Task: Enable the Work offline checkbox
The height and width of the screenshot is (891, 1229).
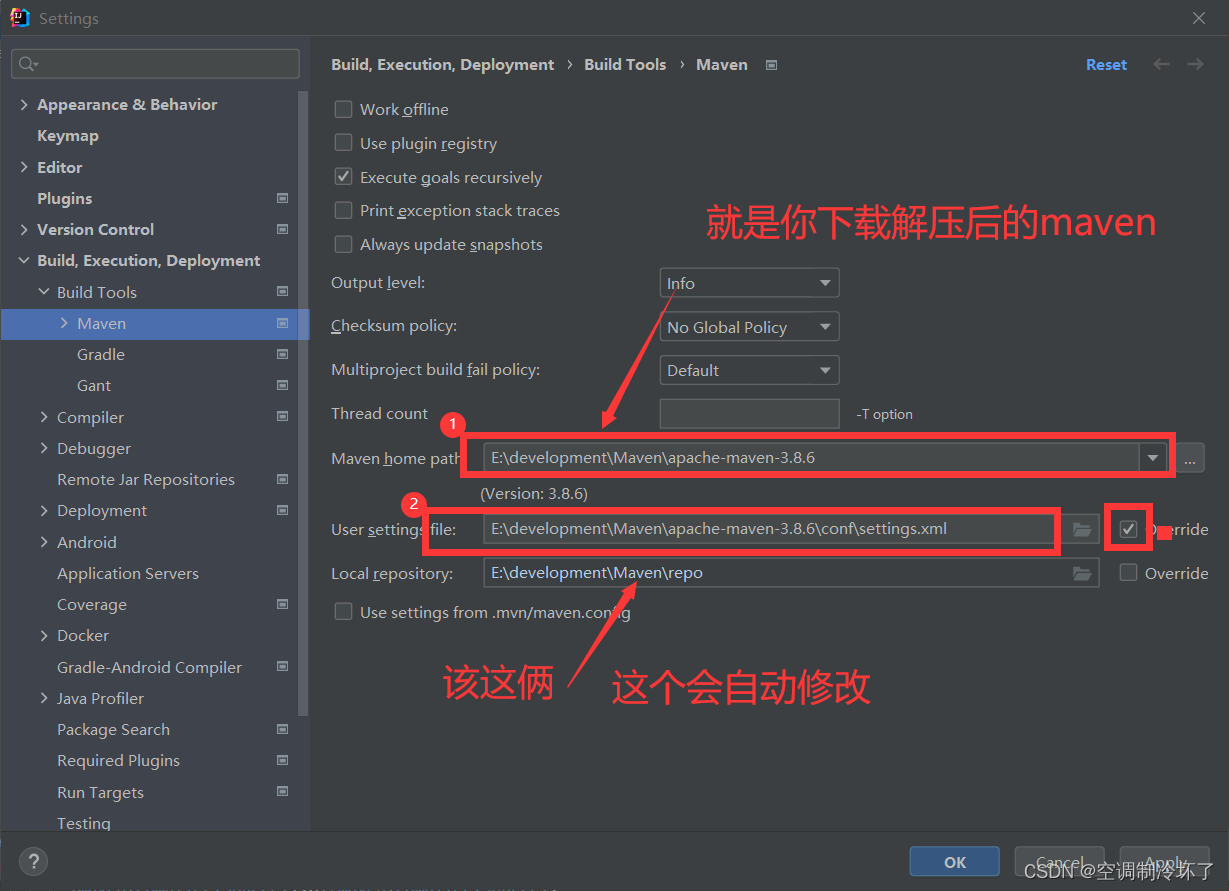Action: coord(343,109)
